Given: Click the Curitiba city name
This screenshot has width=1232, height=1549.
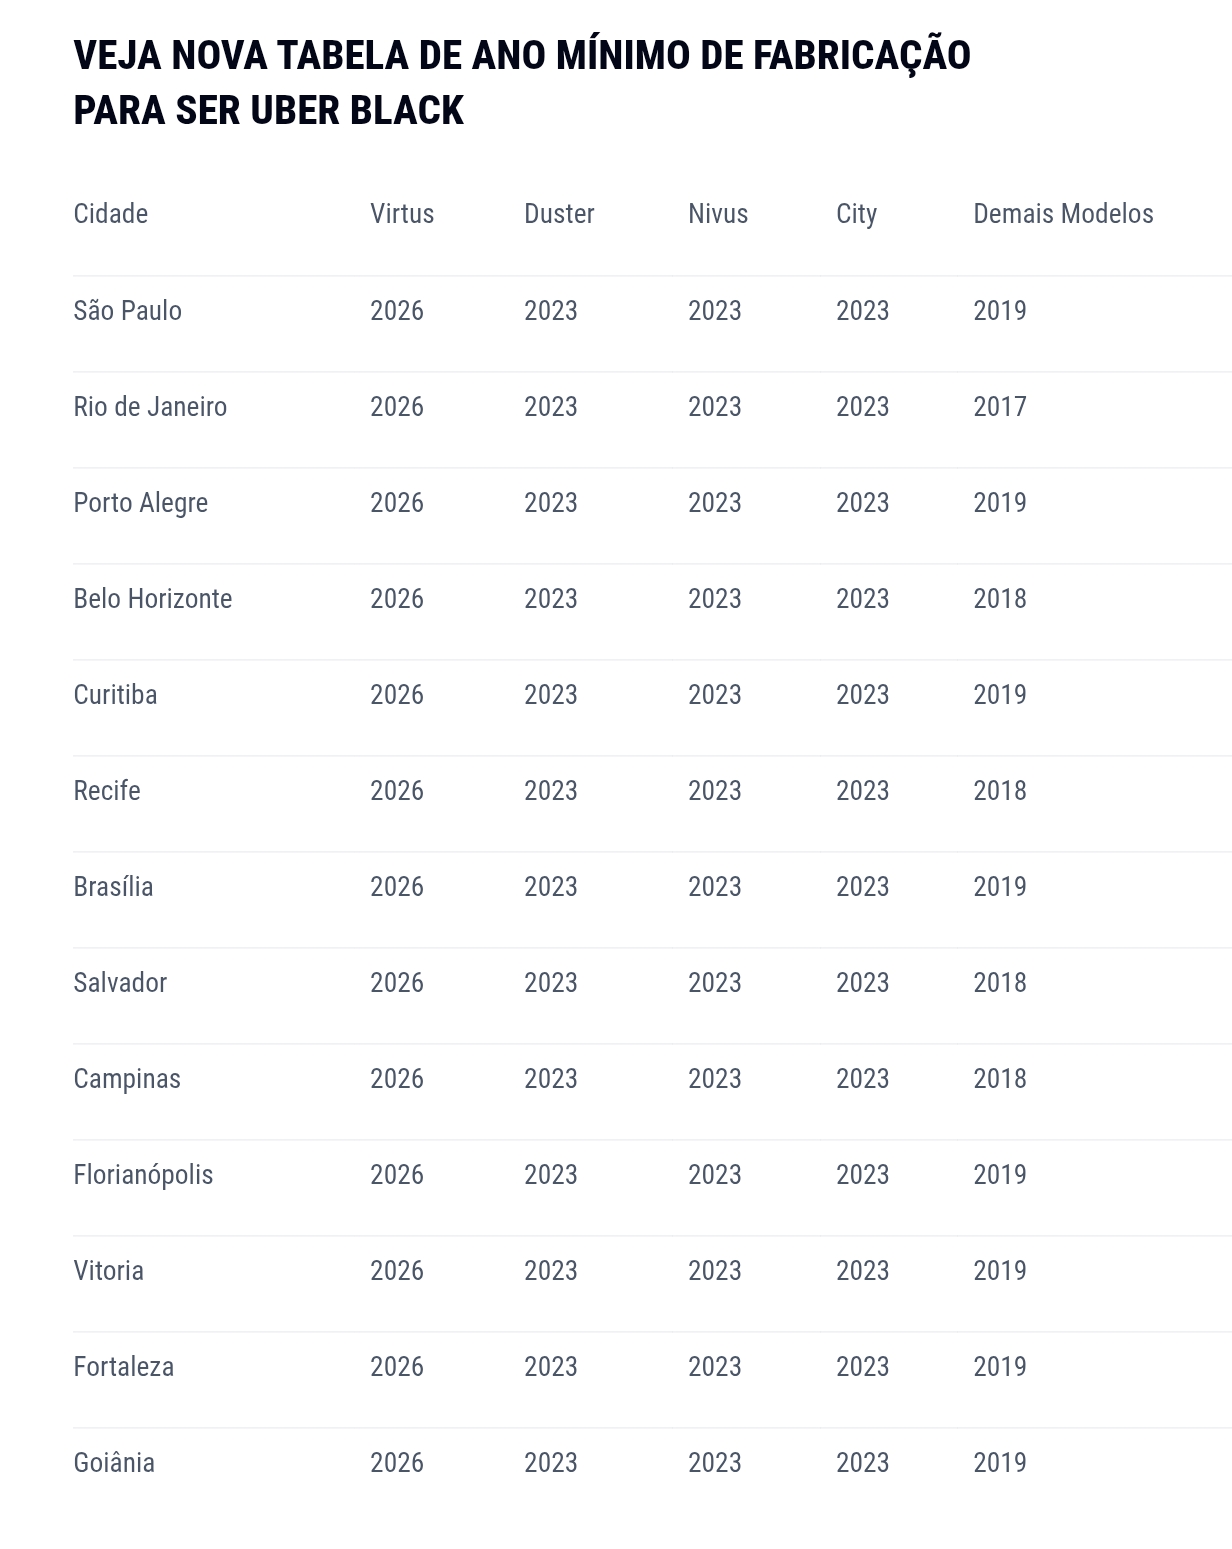Looking at the screenshot, I should [x=115, y=695].
